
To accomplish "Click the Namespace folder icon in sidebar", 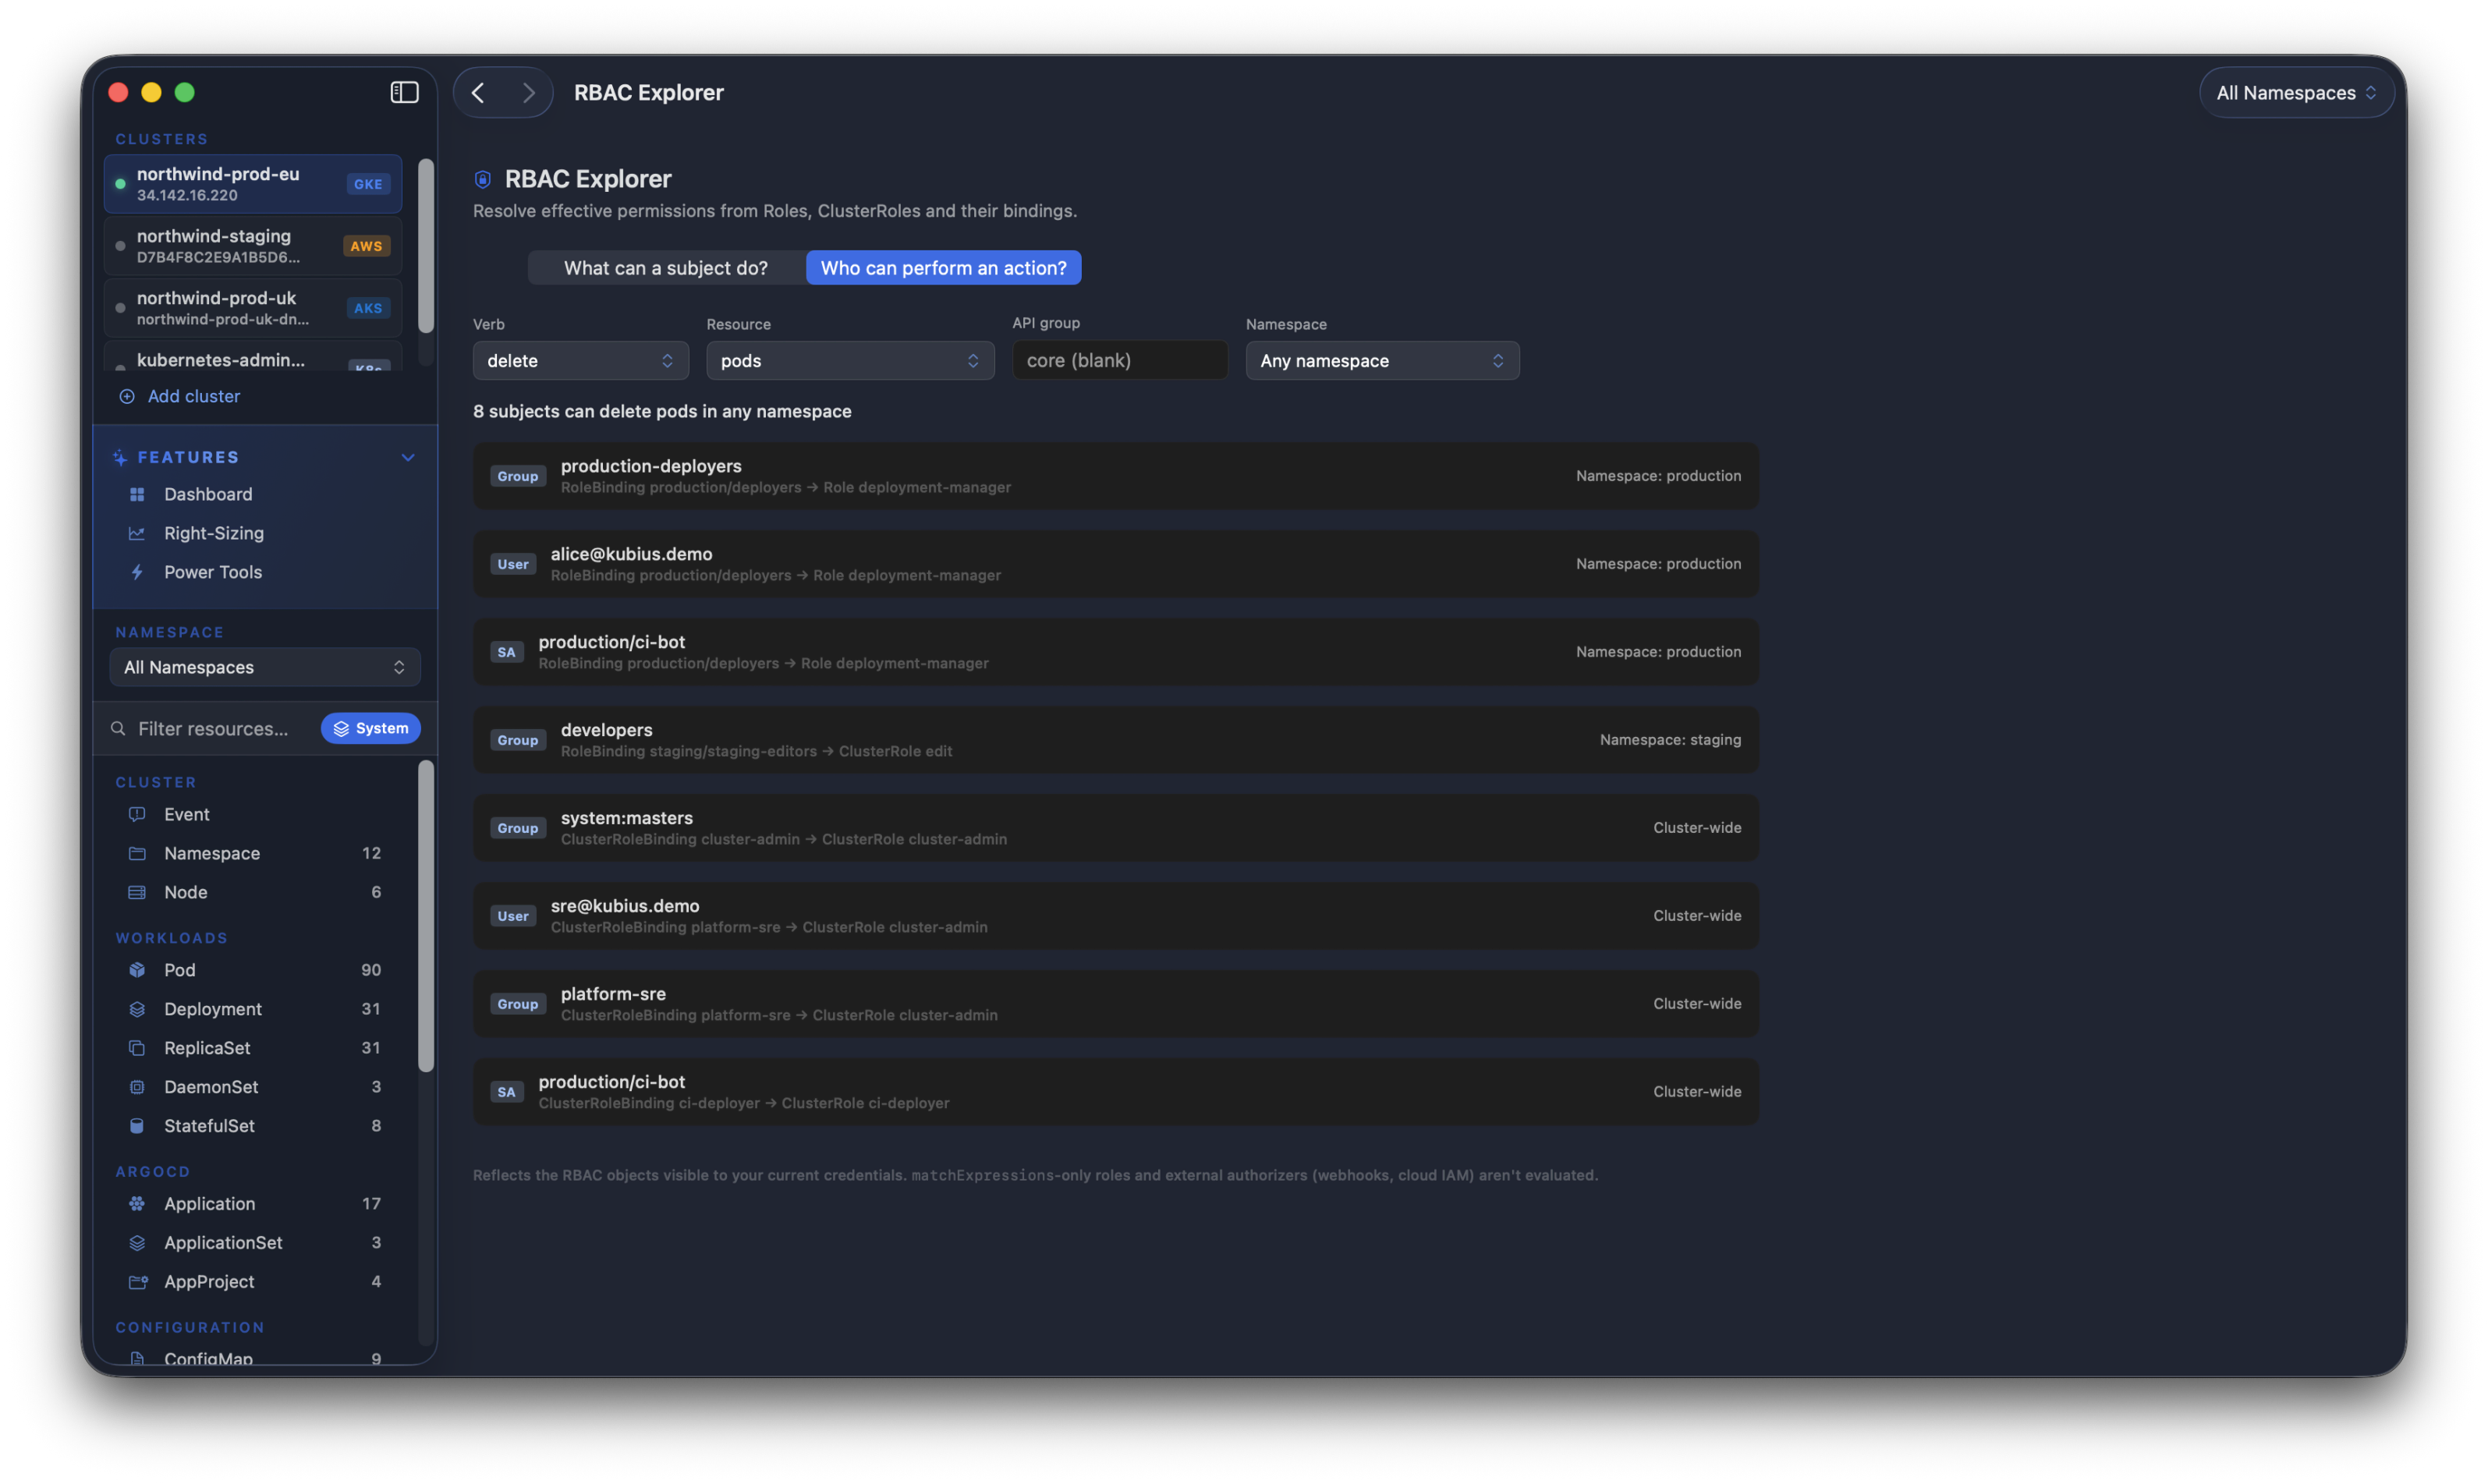I will 137,853.
